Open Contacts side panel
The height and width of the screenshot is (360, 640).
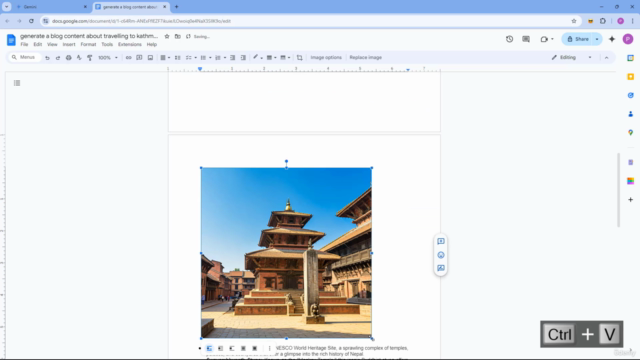(631, 114)
